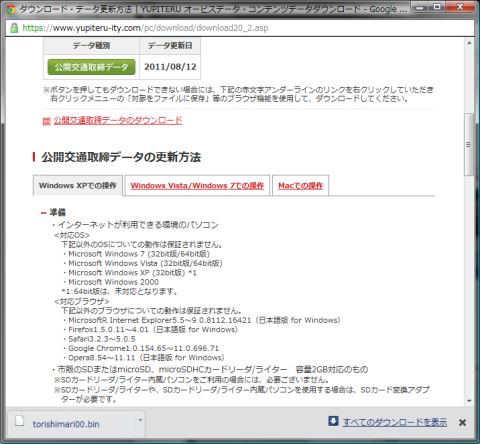Click the small icon beside the download link
This screenshot has height=444, width=480.
47,121
